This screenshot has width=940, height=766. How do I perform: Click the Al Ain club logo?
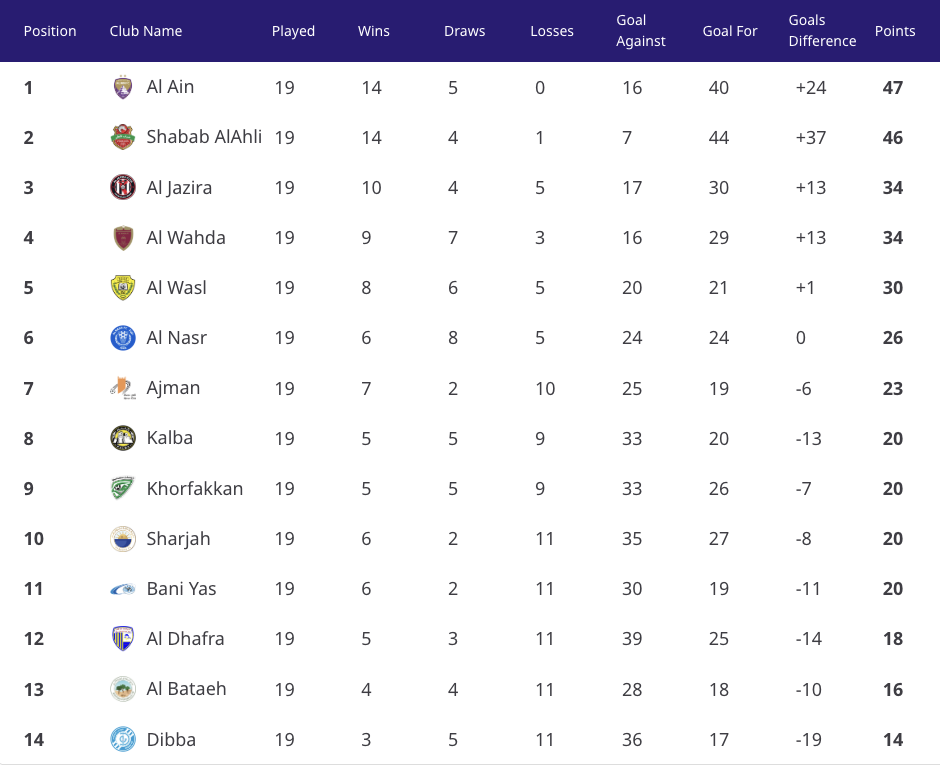tap(122, 88)
